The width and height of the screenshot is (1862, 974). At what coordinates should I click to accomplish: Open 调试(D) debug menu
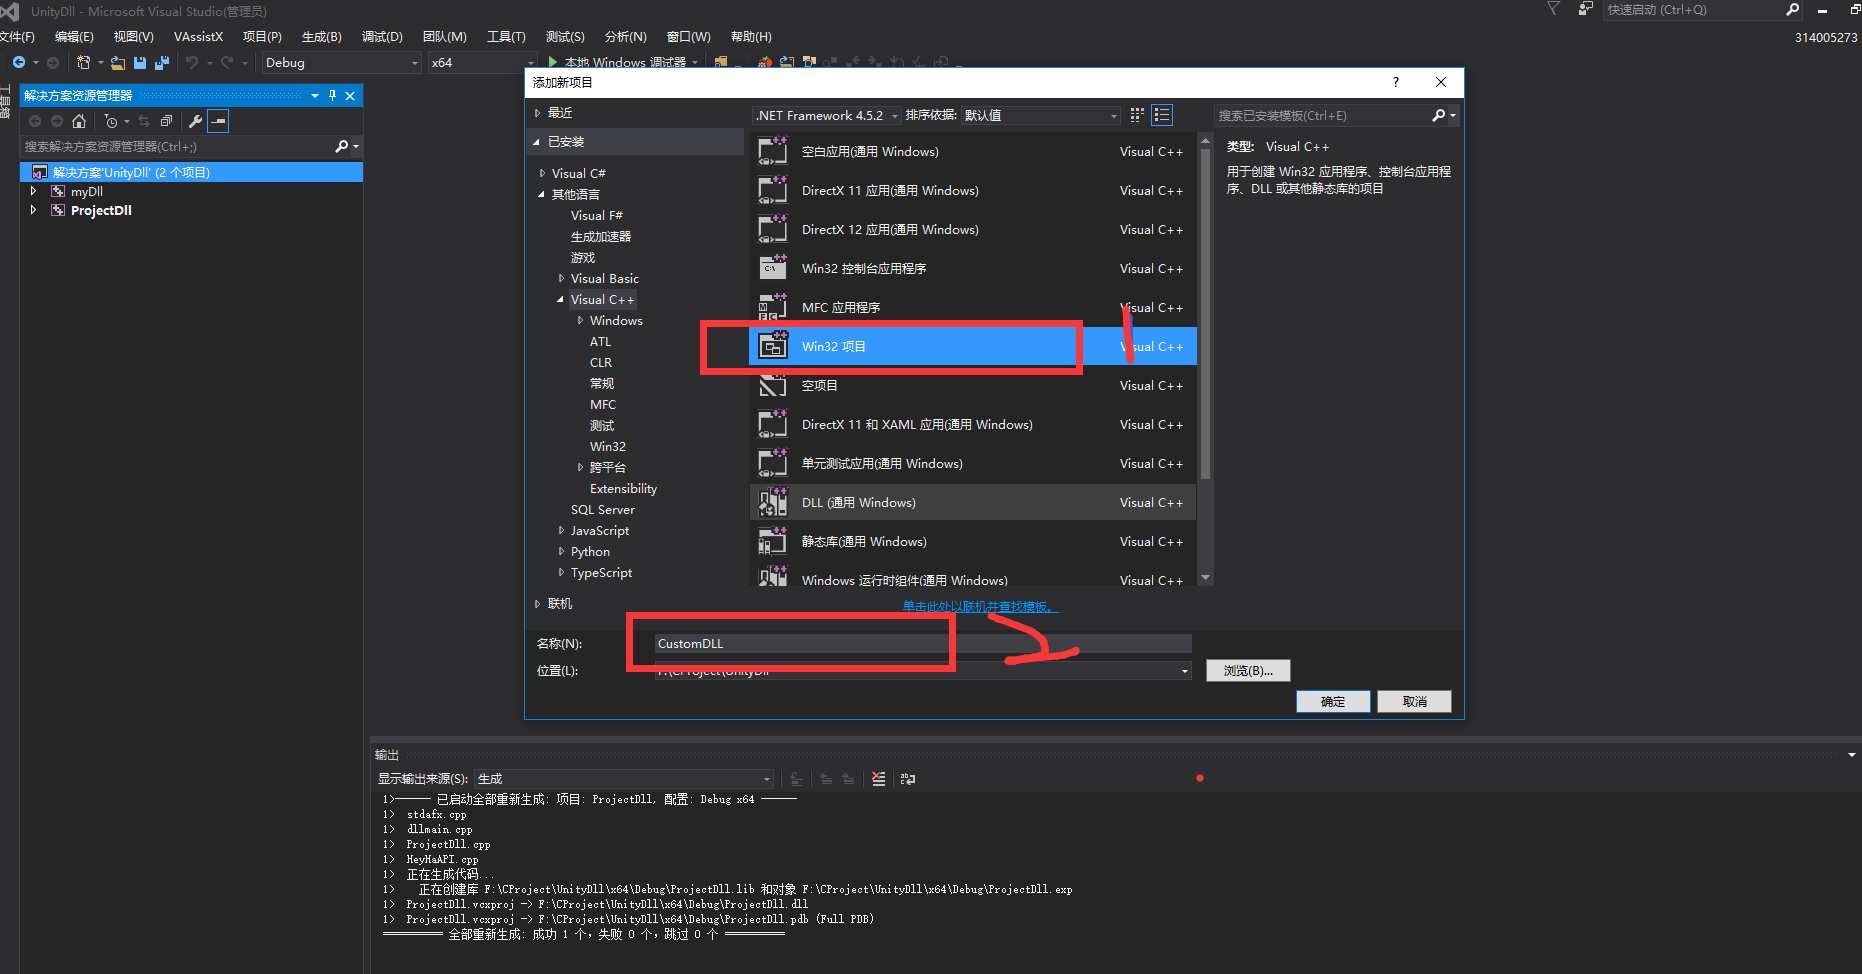click(382, 36)
